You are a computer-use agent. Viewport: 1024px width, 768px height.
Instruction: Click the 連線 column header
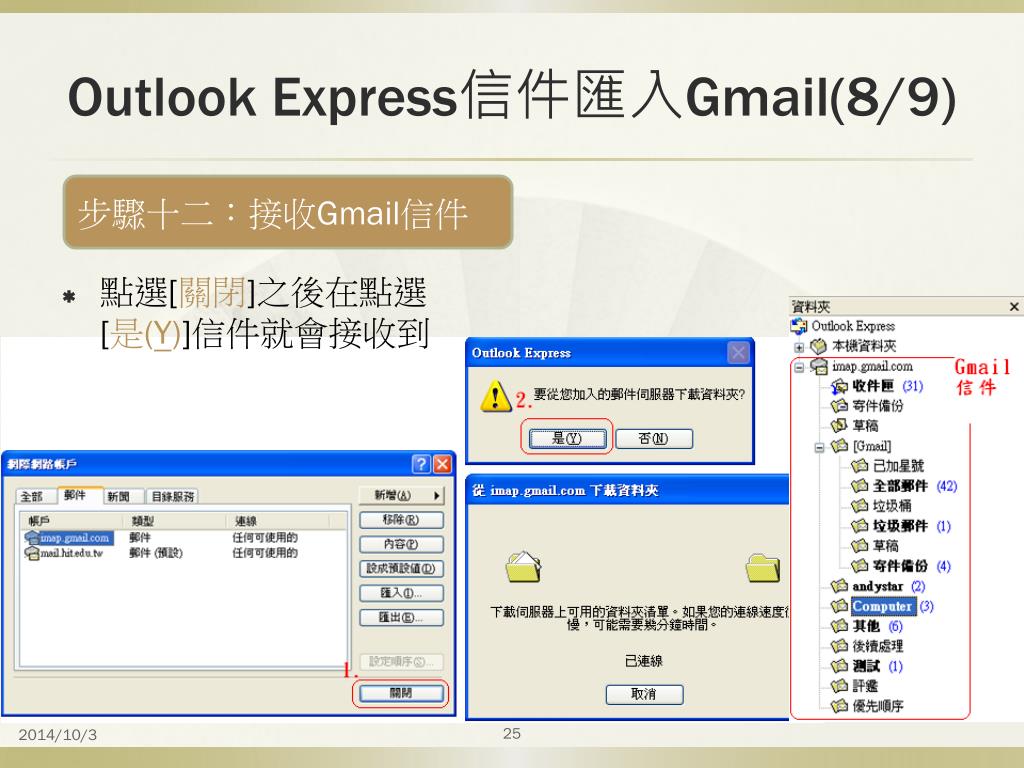[278, 521]
